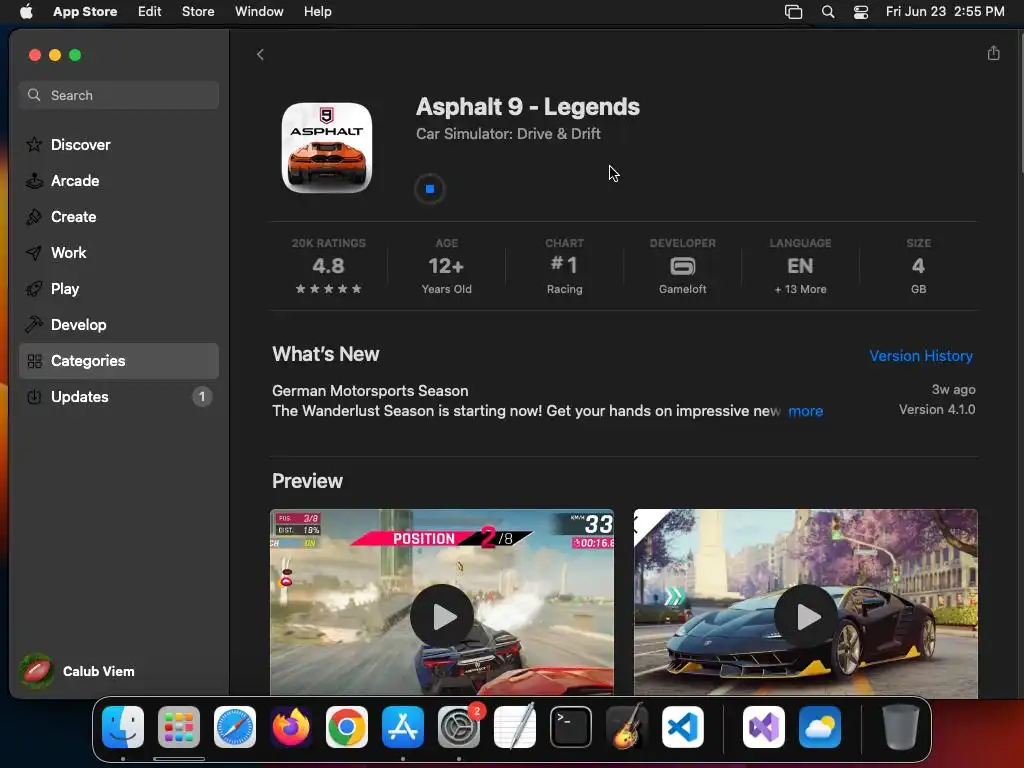This screenshot has height=768, width=1024.
Task: Open the Trash from the Dock
Action: click(x=901, y=727)
